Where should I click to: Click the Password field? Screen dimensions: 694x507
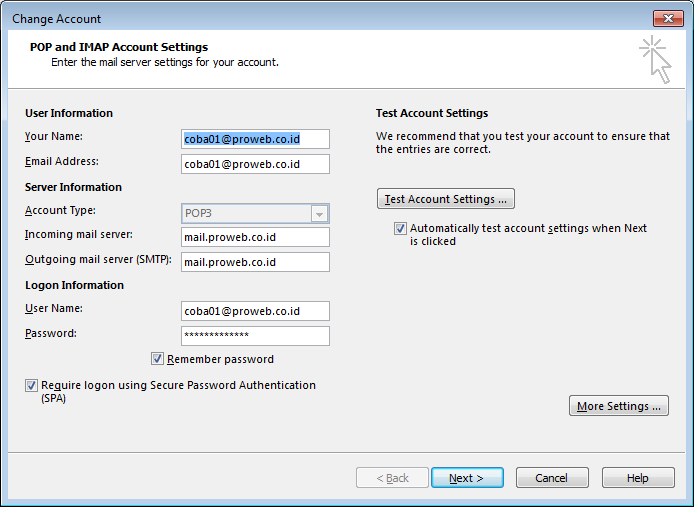click(255, 336)
